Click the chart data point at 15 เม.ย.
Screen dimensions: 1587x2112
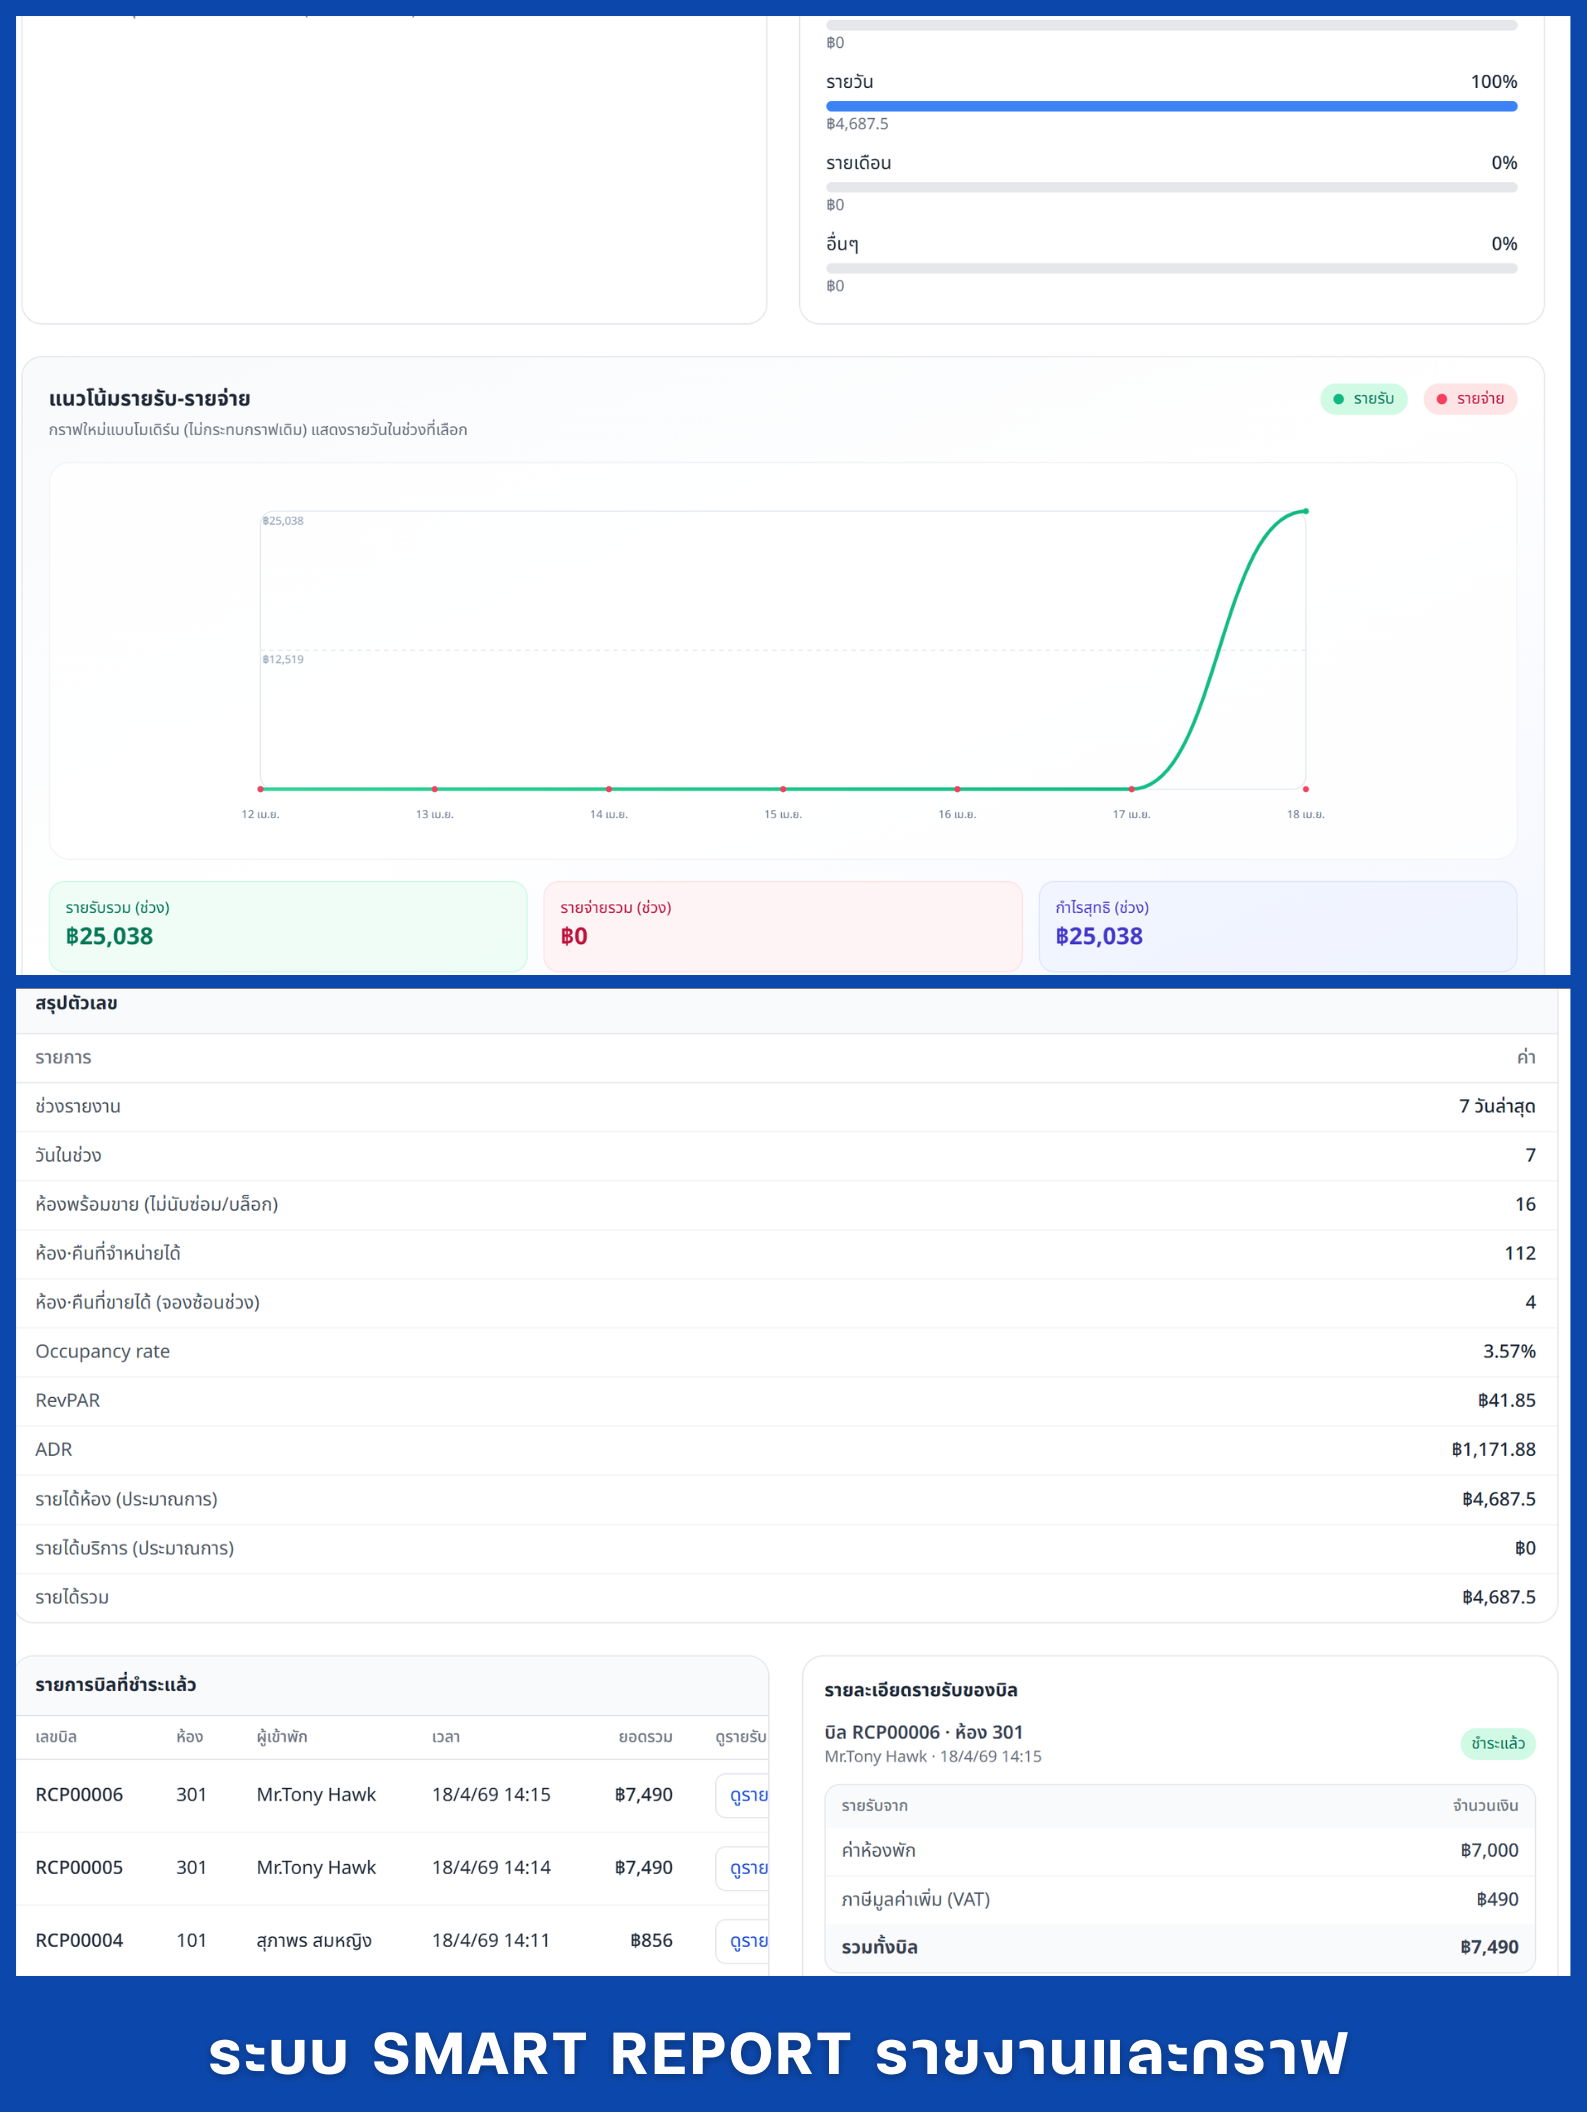783,789
